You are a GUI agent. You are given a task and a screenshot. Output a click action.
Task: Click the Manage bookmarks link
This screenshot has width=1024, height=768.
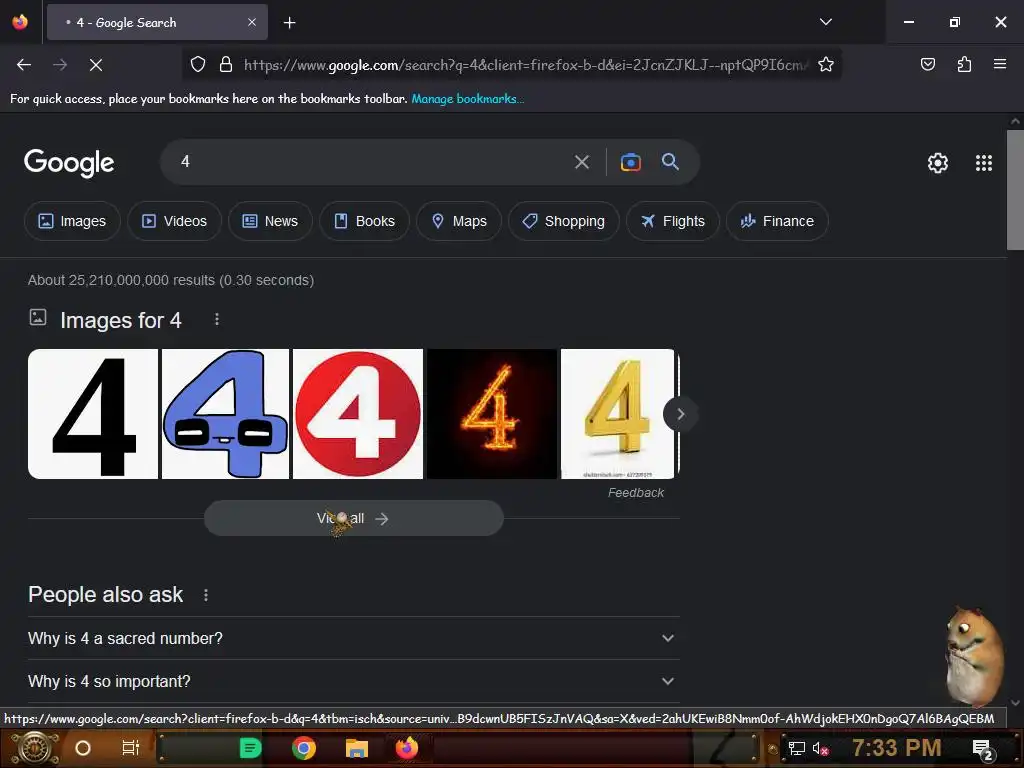[468, 99]
